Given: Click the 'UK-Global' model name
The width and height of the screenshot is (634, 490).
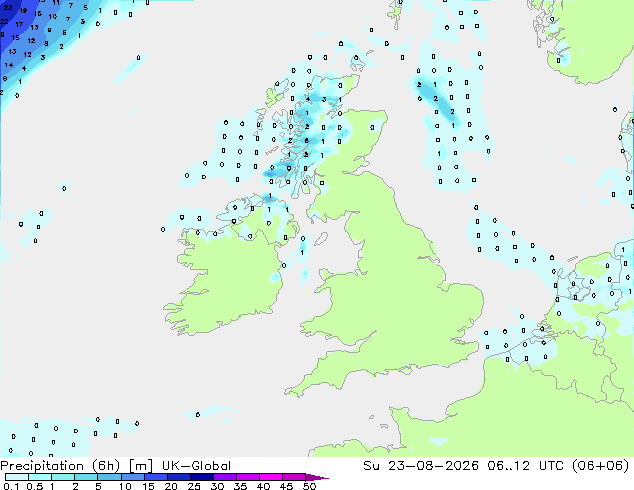Looking at the screenshot, I should tap(197, 466).
